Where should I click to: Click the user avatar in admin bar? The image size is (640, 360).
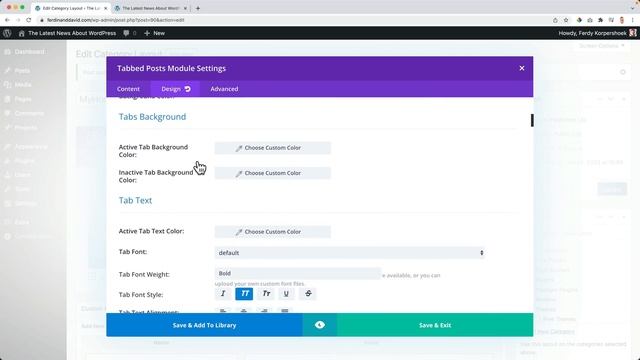coord(633,33)
